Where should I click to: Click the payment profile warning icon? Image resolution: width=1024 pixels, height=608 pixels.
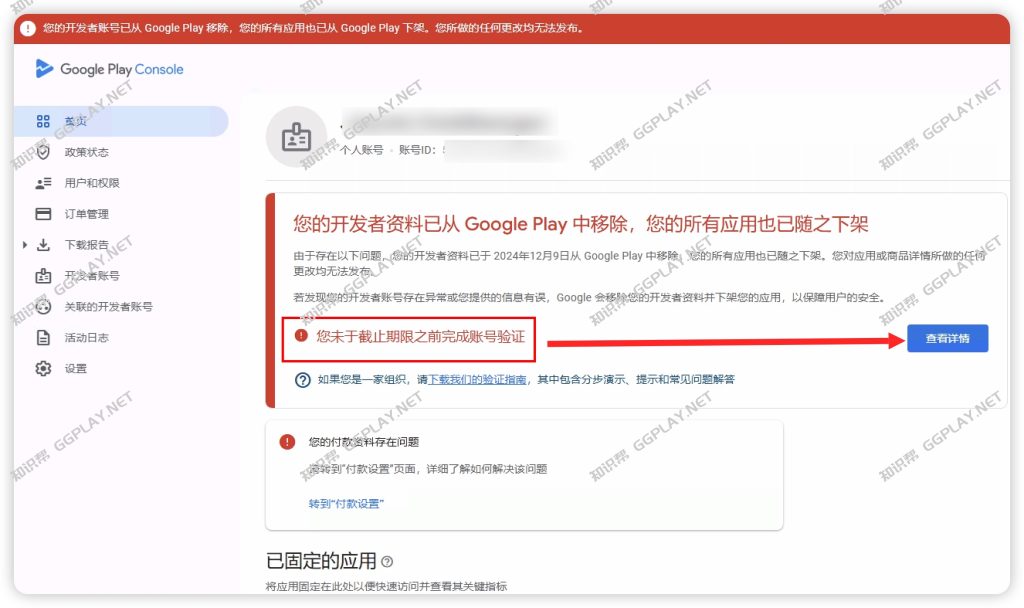point(287,441)
